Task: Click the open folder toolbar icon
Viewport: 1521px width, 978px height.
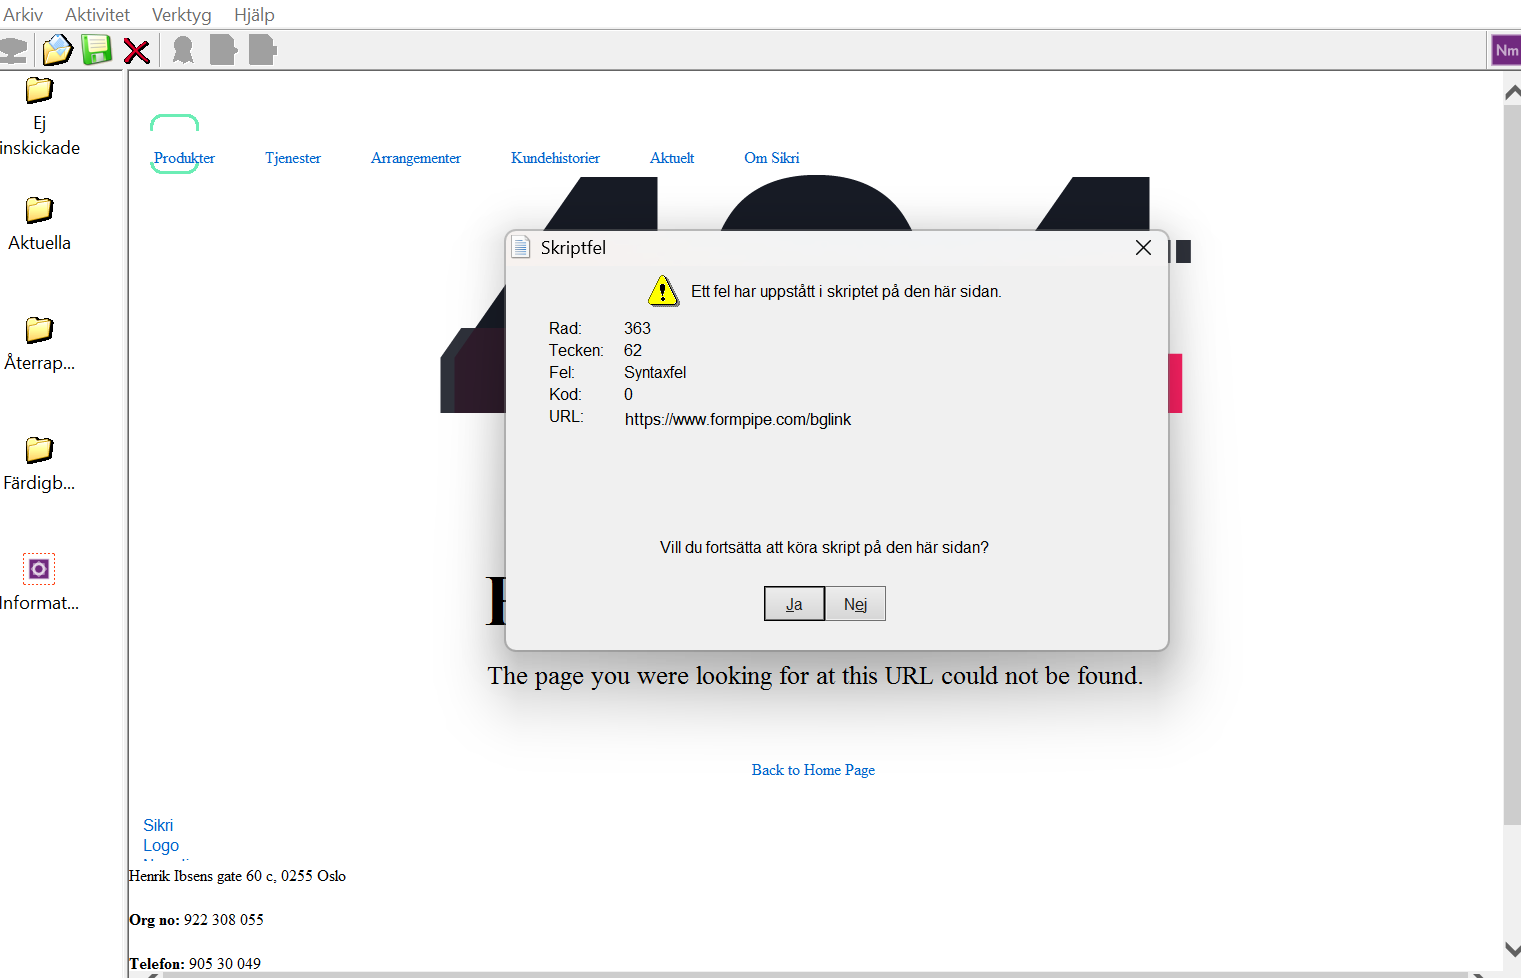Action: pos(58,50)
